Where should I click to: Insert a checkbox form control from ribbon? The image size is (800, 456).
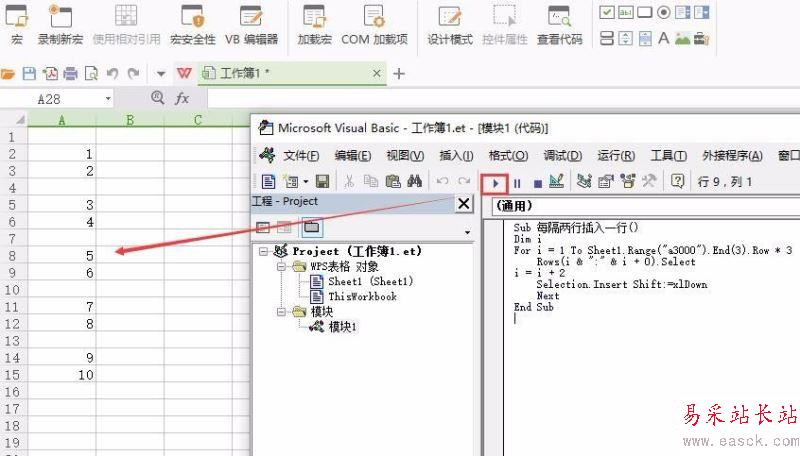(x=607, y=12)
